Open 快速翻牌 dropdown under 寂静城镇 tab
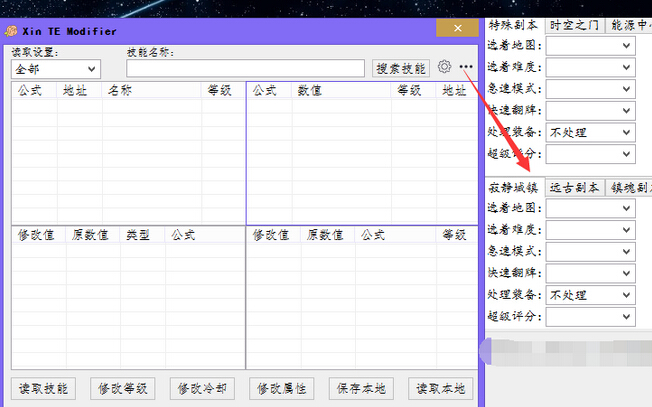 [x=590, y=273]
